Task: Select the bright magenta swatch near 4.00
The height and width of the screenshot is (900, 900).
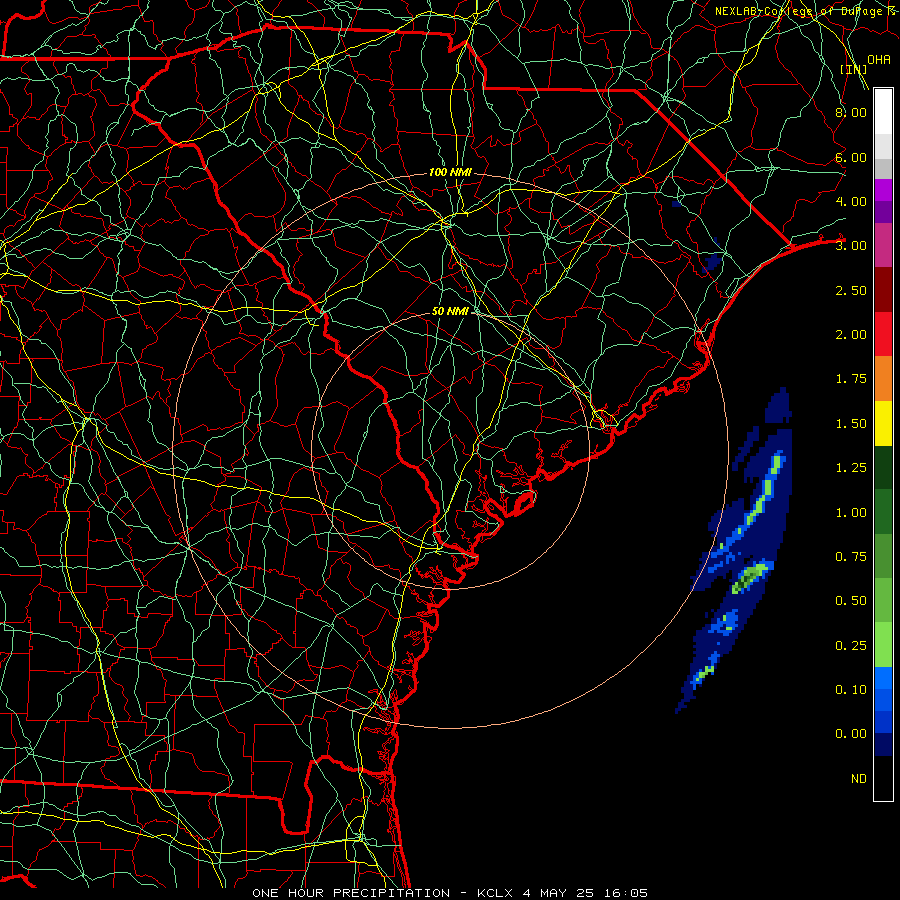Action: [883, 190]
